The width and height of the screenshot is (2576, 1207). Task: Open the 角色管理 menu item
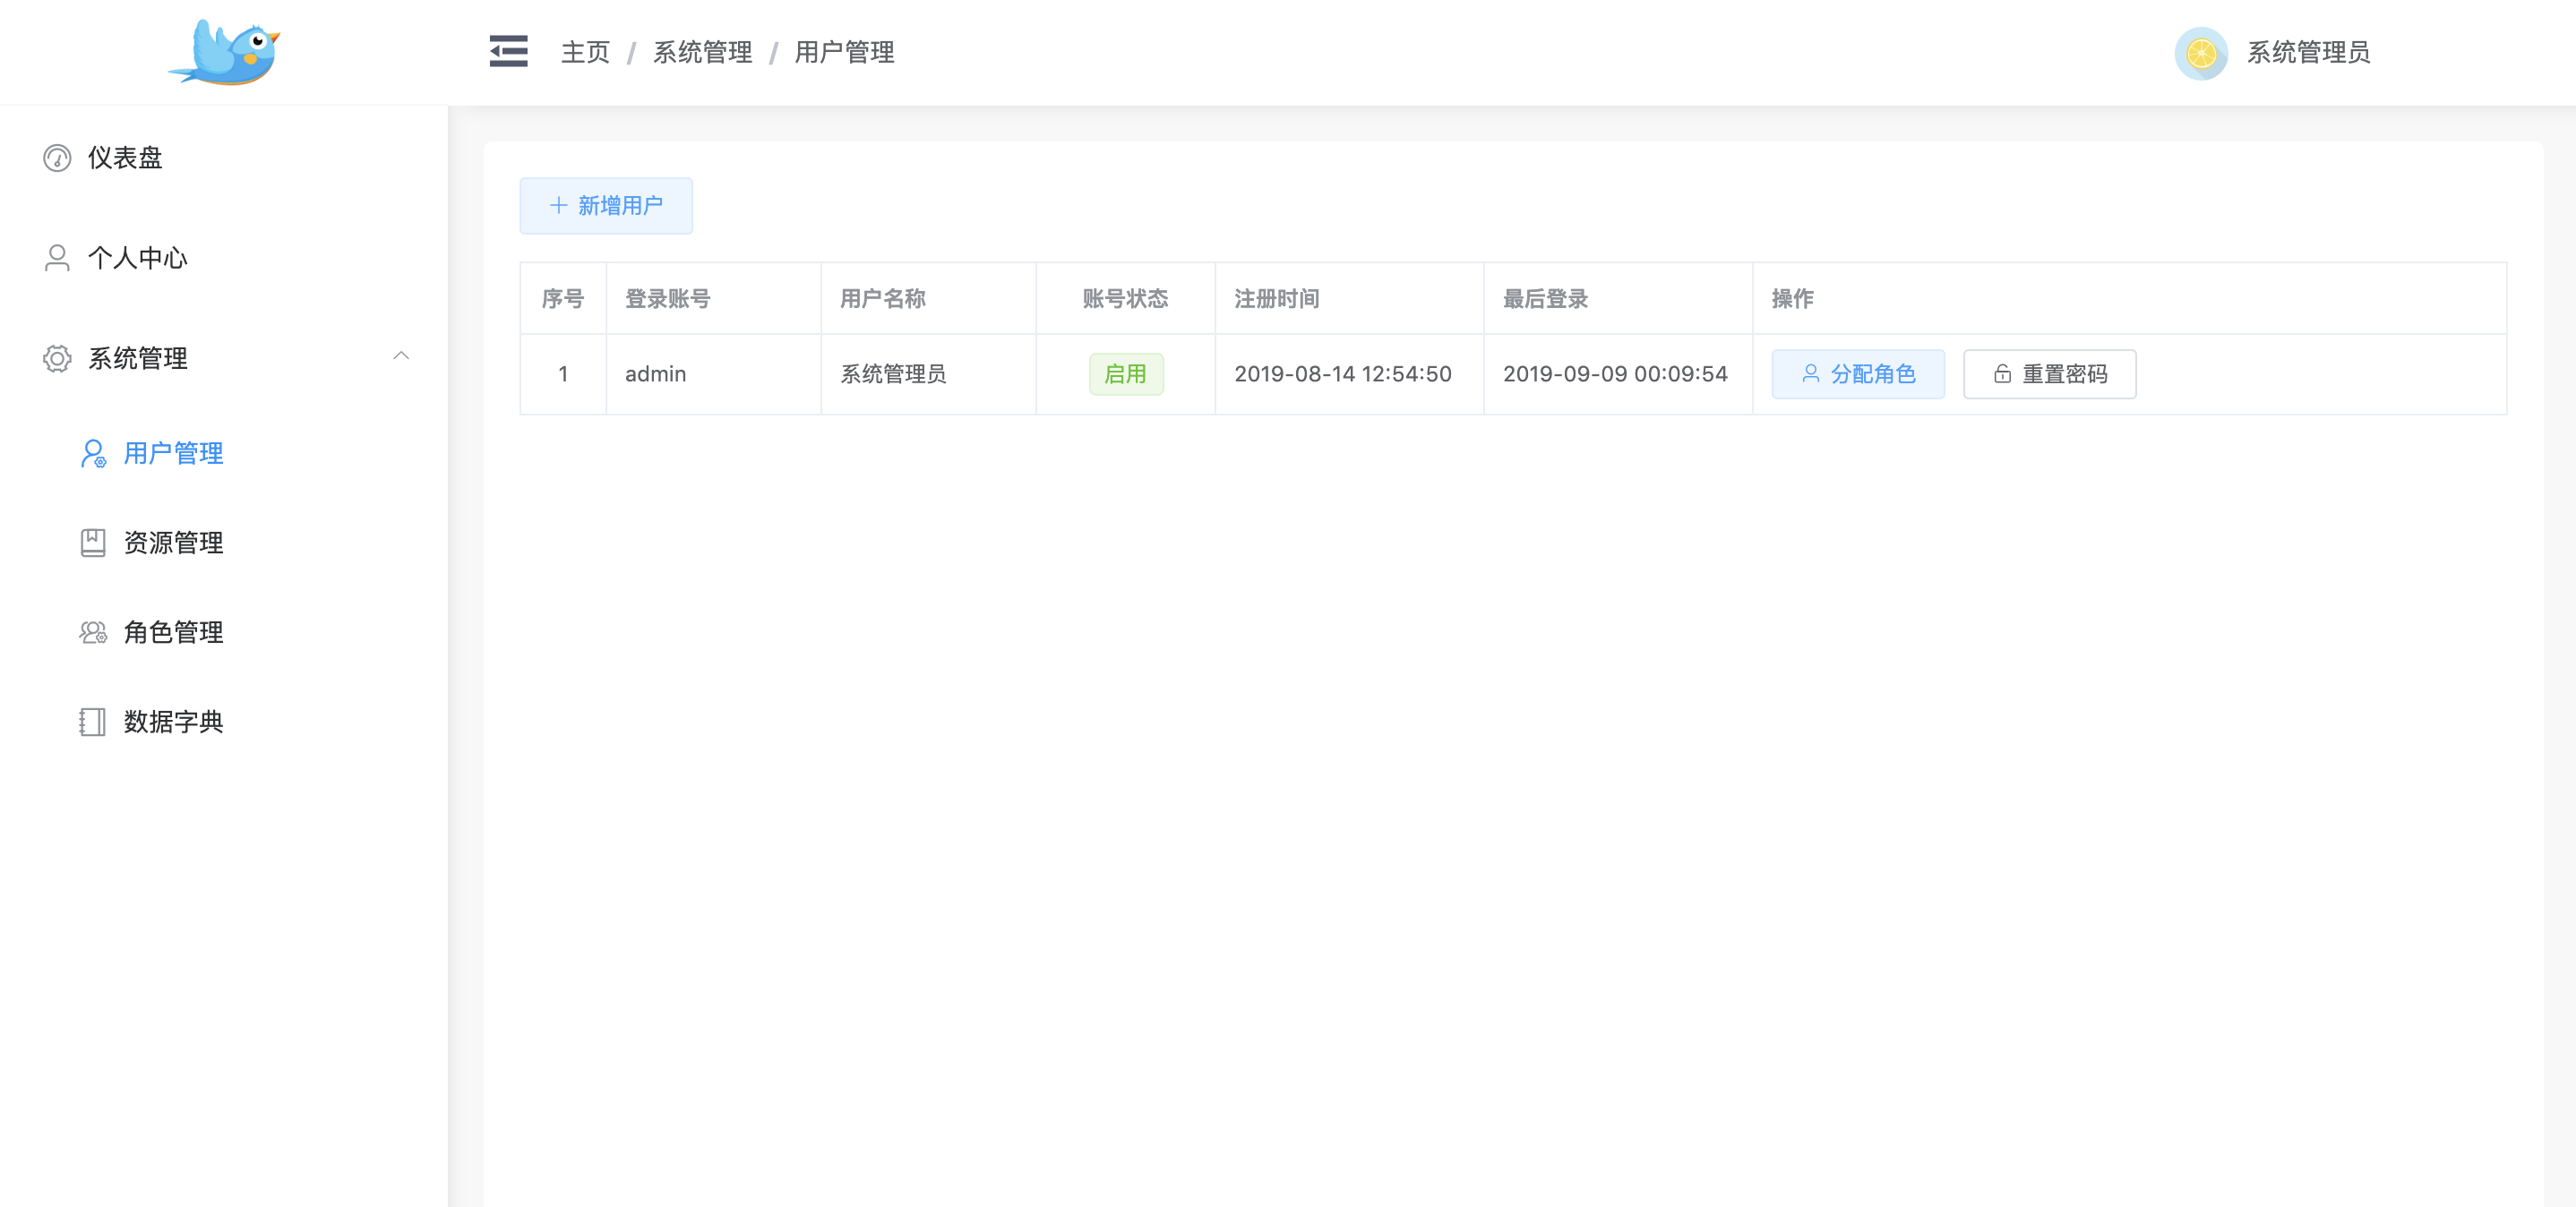tap(173, 632)
